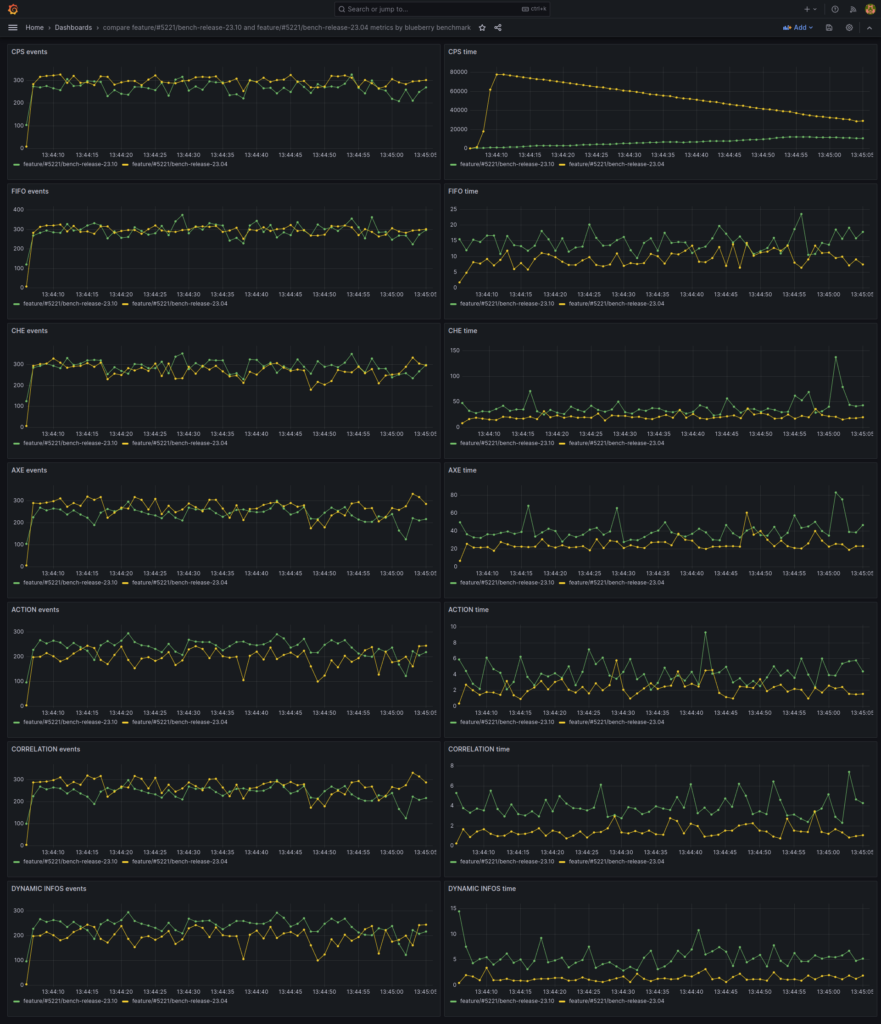Click the DYNAMIC INFOS events panel title
881x1024 pixels.
49,889
